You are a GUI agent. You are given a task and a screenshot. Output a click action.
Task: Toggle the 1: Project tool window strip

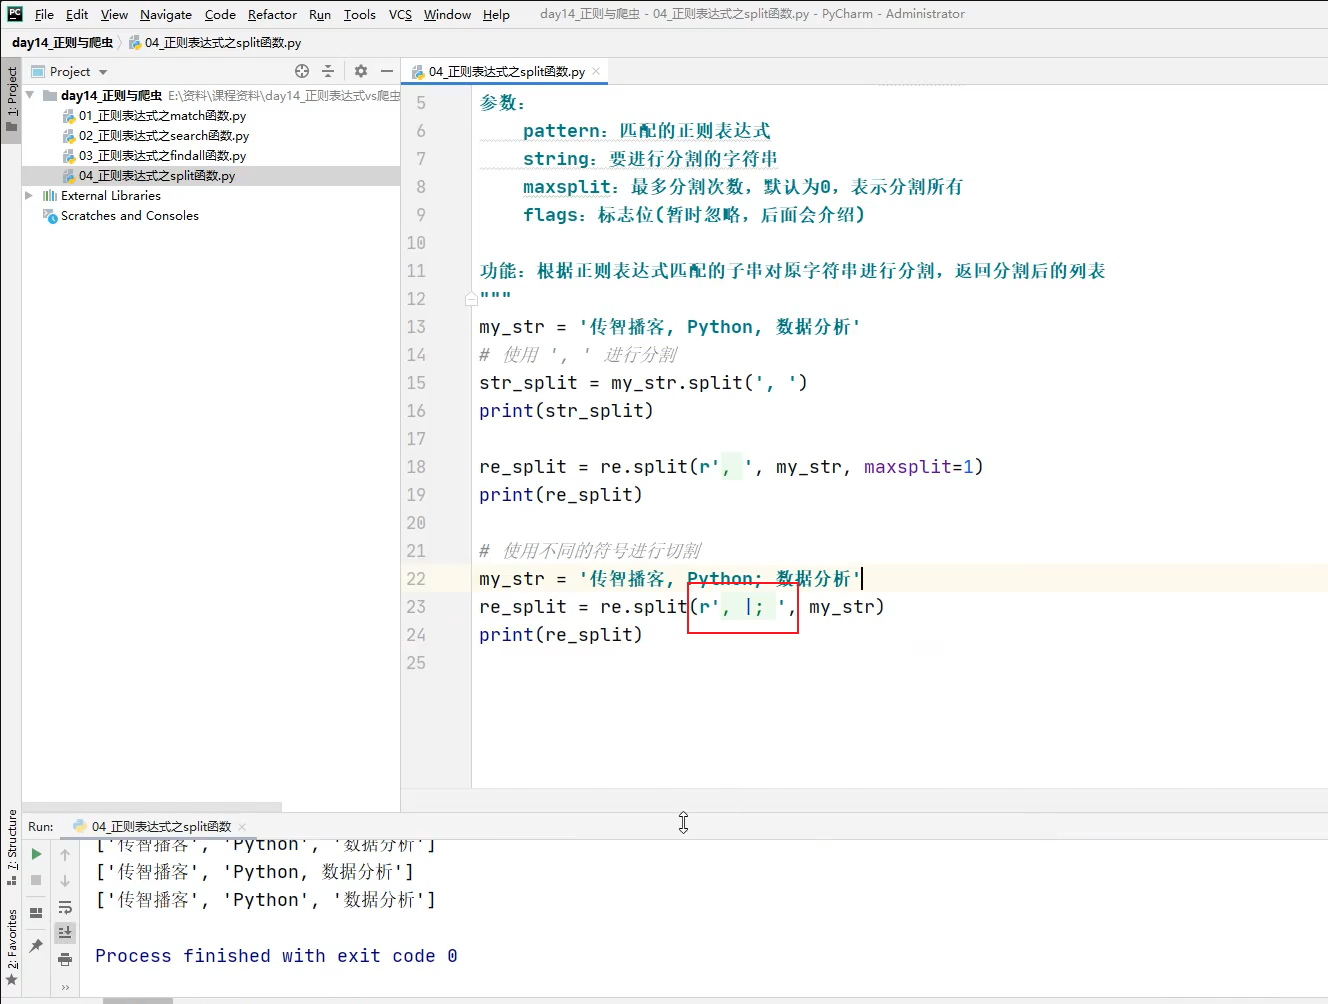(x=11, y=100)
